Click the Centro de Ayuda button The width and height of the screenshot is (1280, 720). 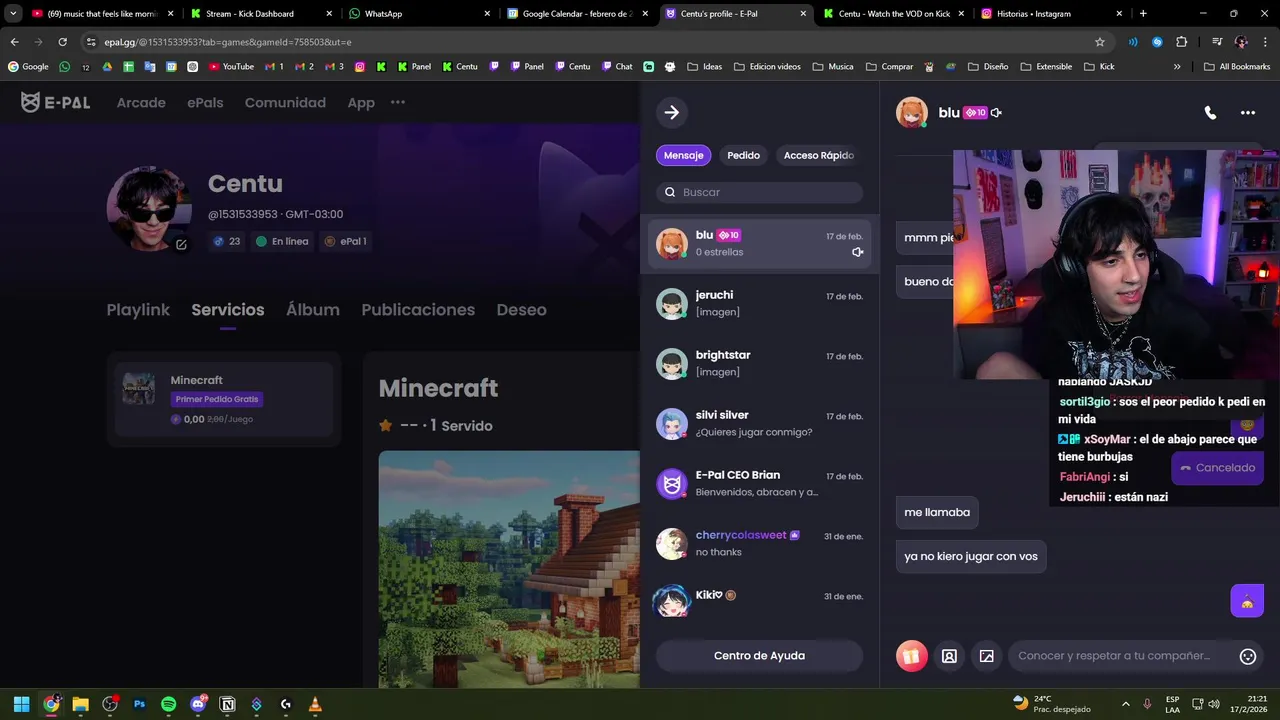point(759,656)
